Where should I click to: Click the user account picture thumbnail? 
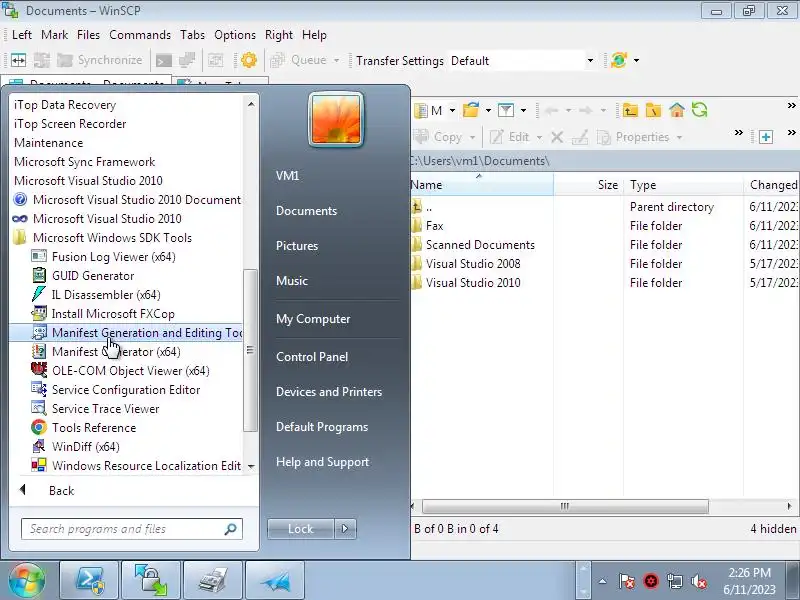click(336, 120)
